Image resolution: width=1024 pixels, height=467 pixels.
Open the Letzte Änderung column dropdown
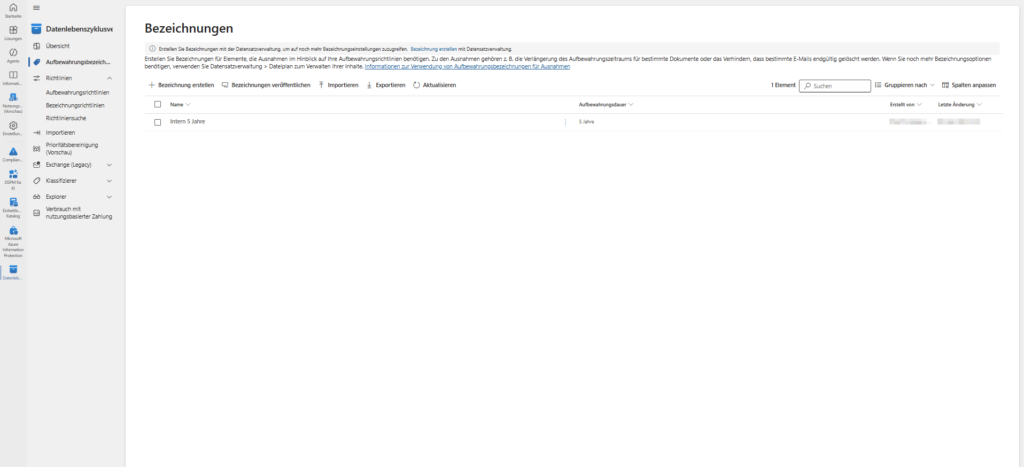(980, 105)
